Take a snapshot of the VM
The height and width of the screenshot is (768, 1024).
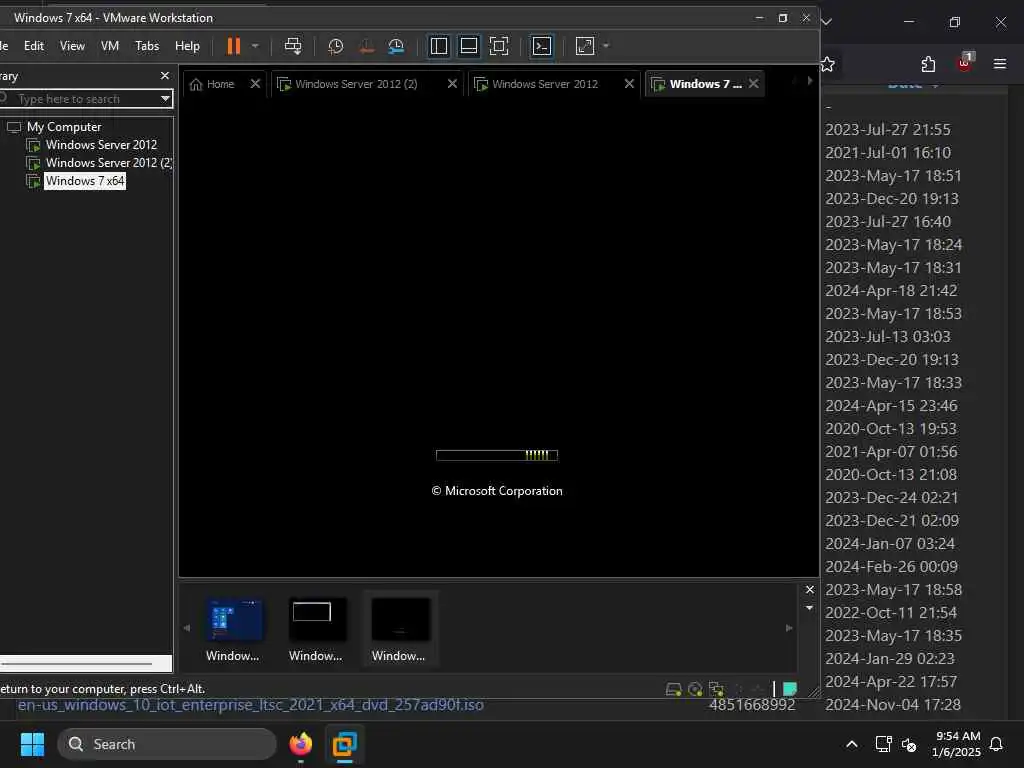coord(336,46)
